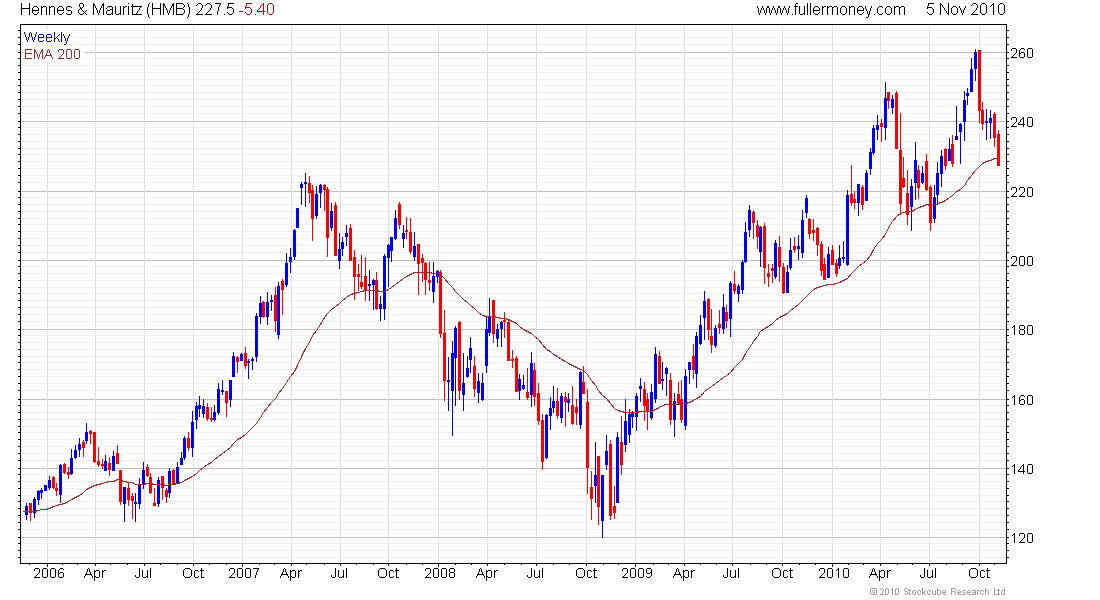
Task: Click the tall red candle at the 260 peak
Action: [x=979, y=78]
